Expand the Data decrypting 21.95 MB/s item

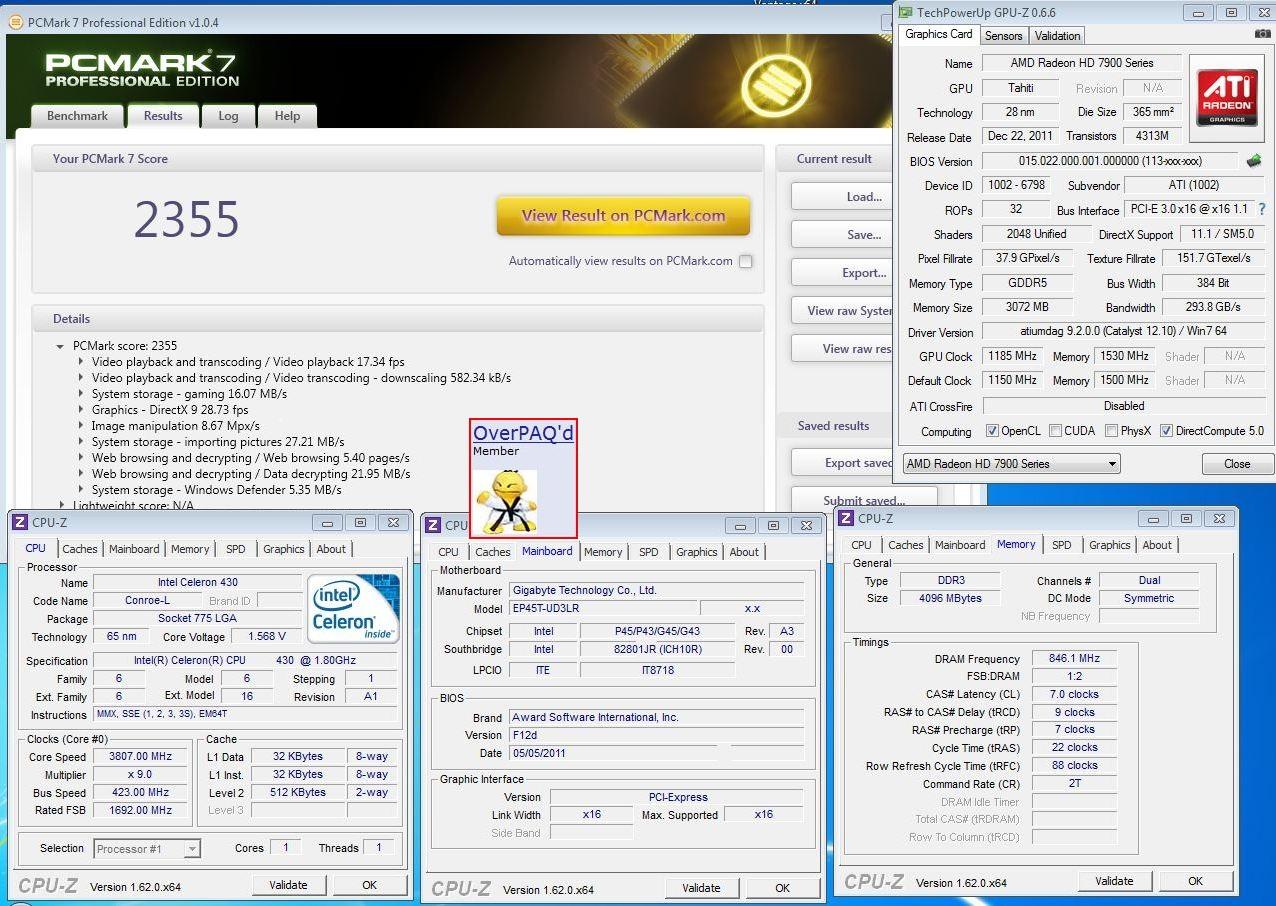click(82, 474)
